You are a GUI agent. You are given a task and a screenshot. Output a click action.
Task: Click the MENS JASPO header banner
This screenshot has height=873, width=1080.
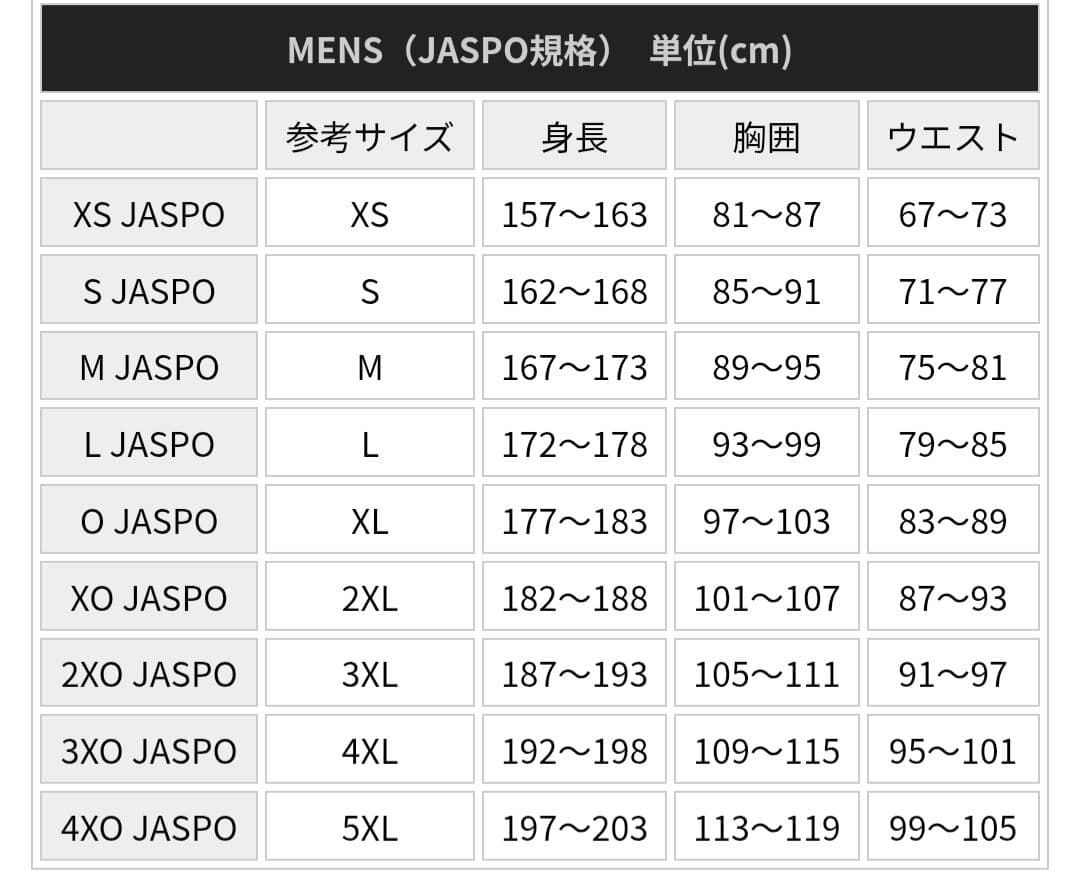[x=539, y=48]
